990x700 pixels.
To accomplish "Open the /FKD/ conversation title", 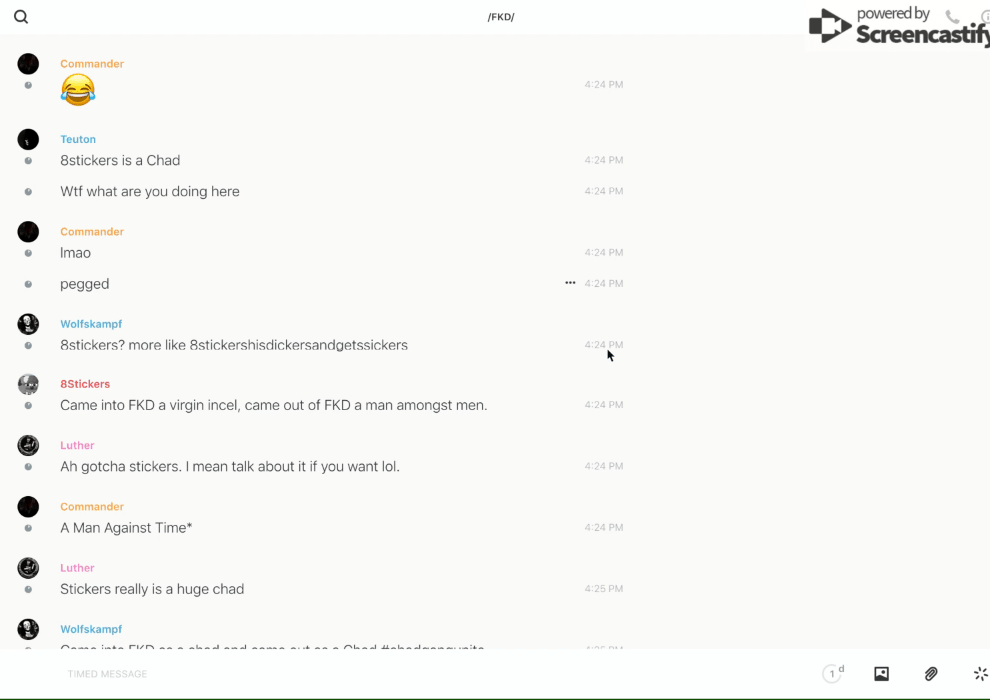I will point(501,17).
